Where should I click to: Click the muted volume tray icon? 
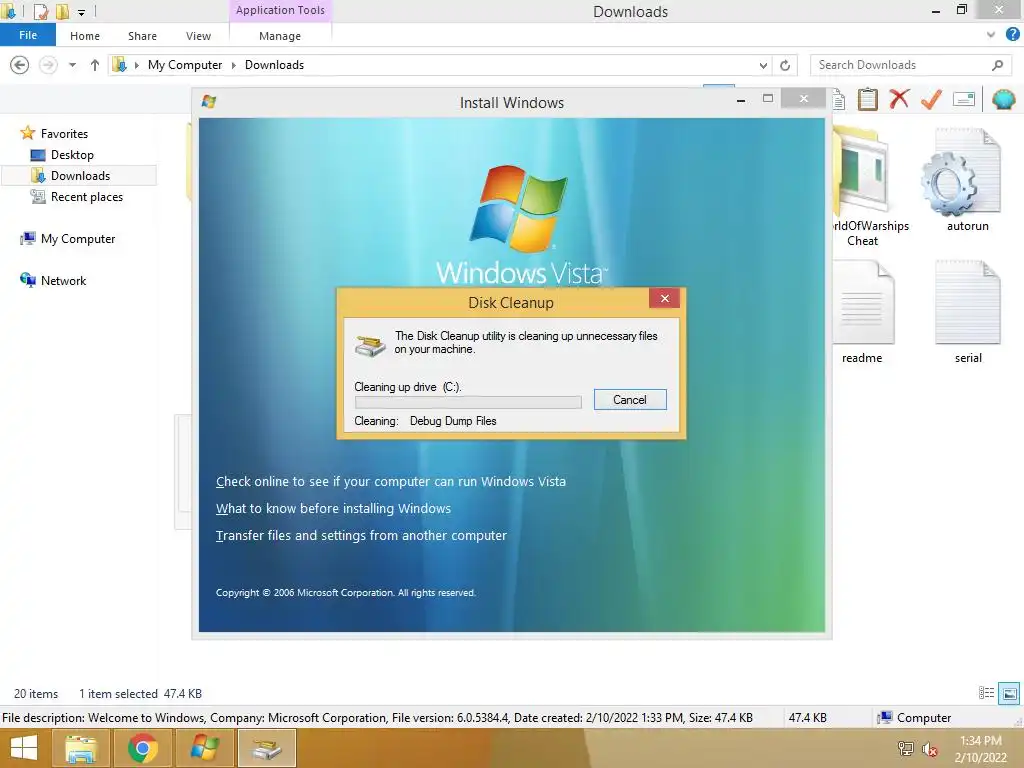tap(929, 749)
